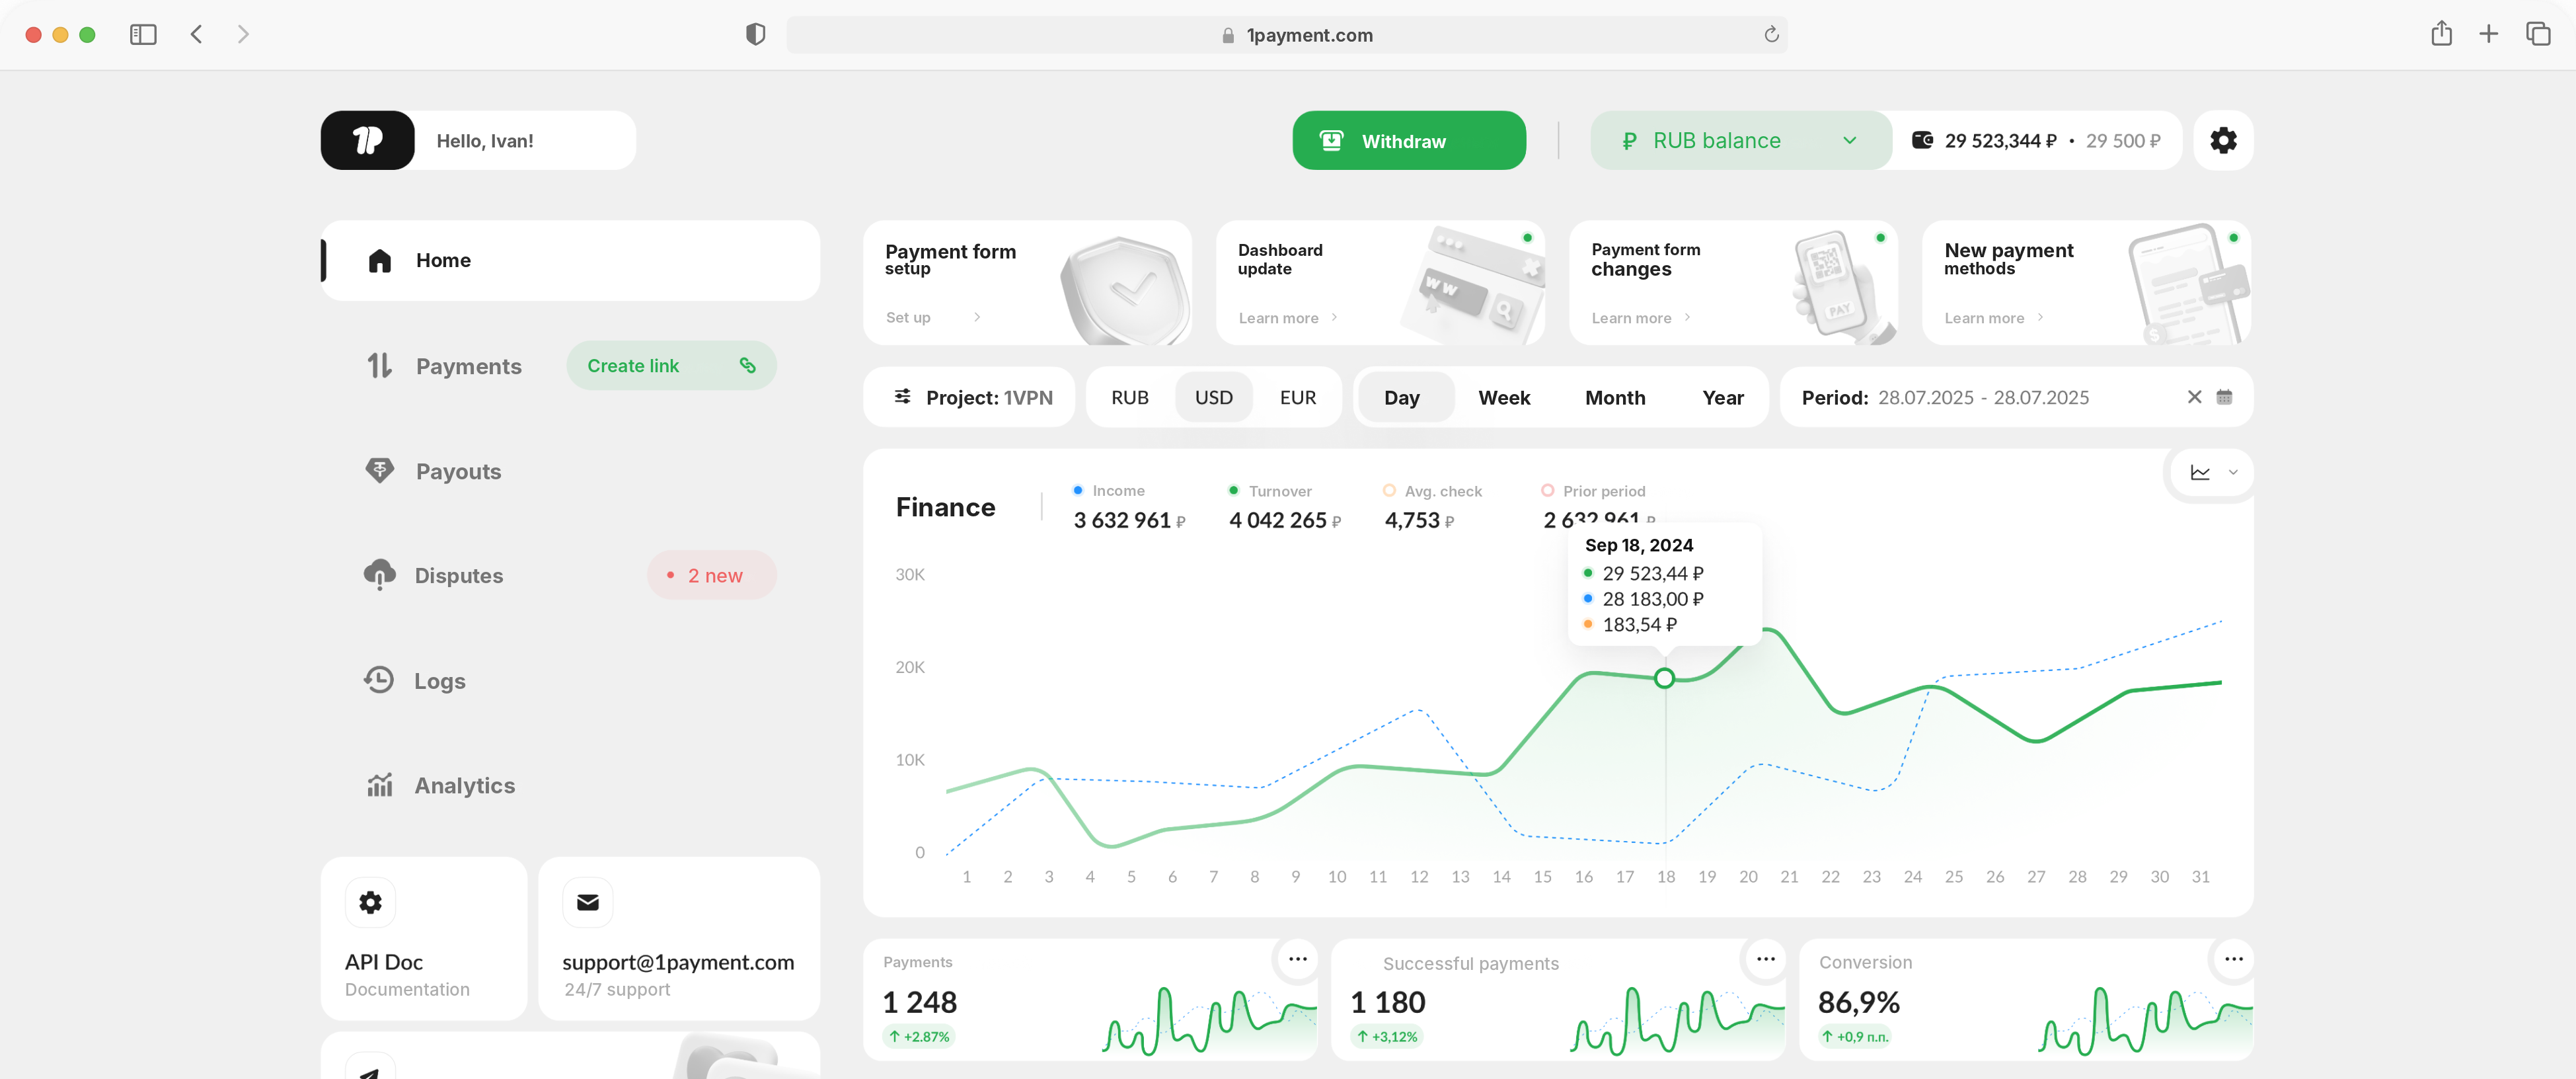Toggle Safari sidebar icon
The height and width of the screenshot is (1079, 2576).
pos(143,34)
